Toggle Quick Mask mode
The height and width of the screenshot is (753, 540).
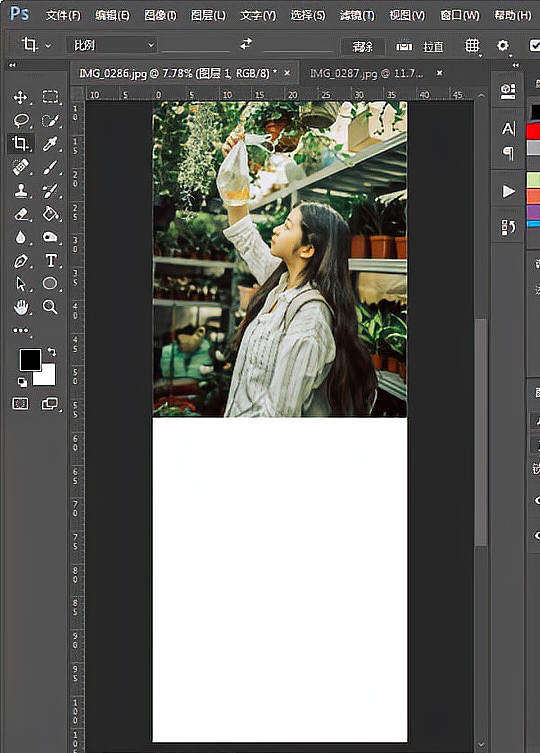[x=20, y=404]
